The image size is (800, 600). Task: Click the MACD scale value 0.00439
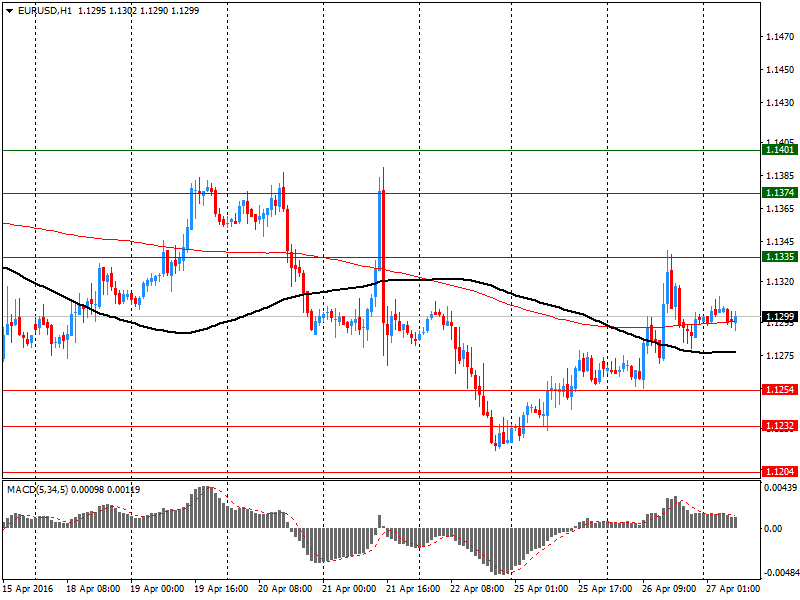[781, 488]
